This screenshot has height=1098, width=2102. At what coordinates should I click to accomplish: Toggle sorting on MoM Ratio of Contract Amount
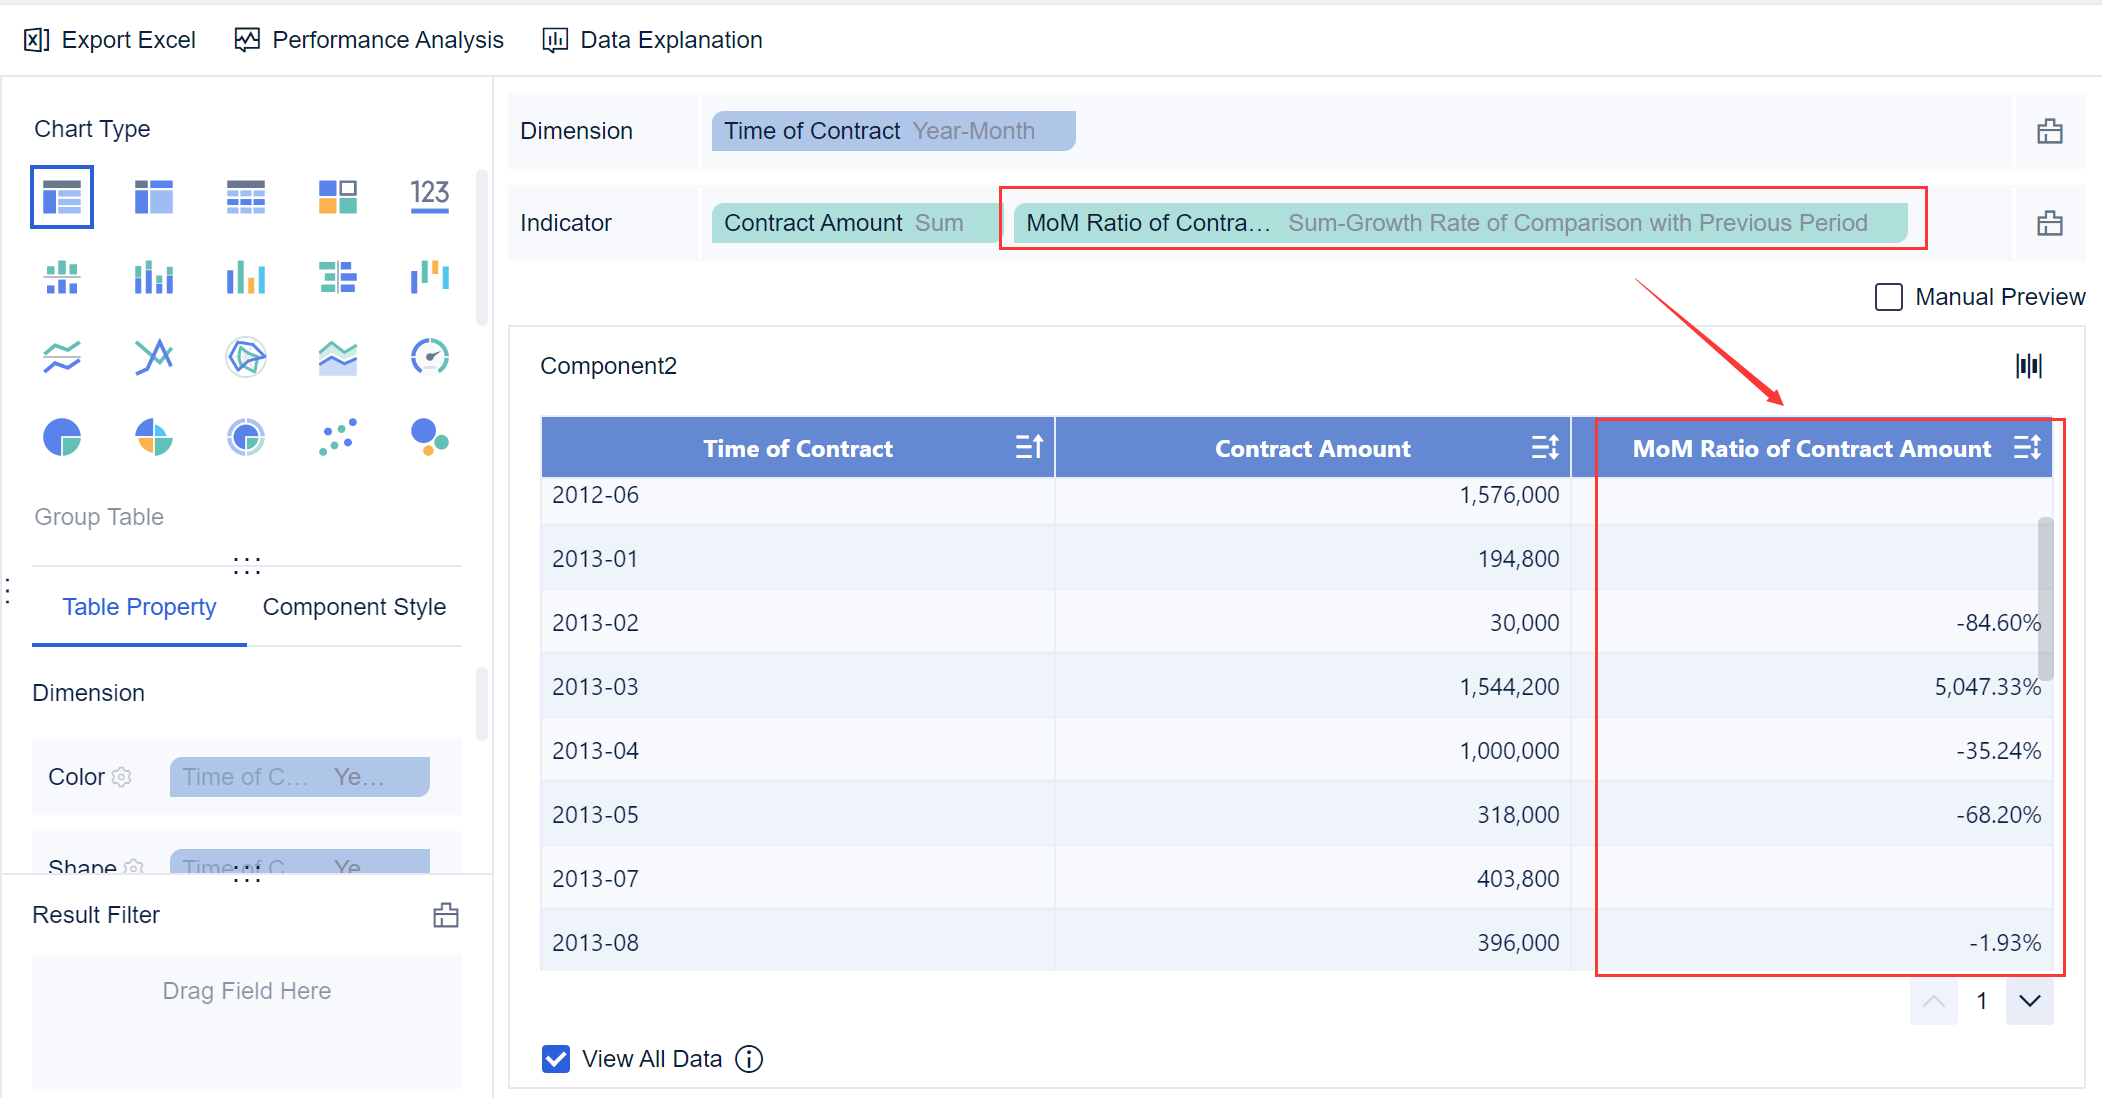[2029, 447]
